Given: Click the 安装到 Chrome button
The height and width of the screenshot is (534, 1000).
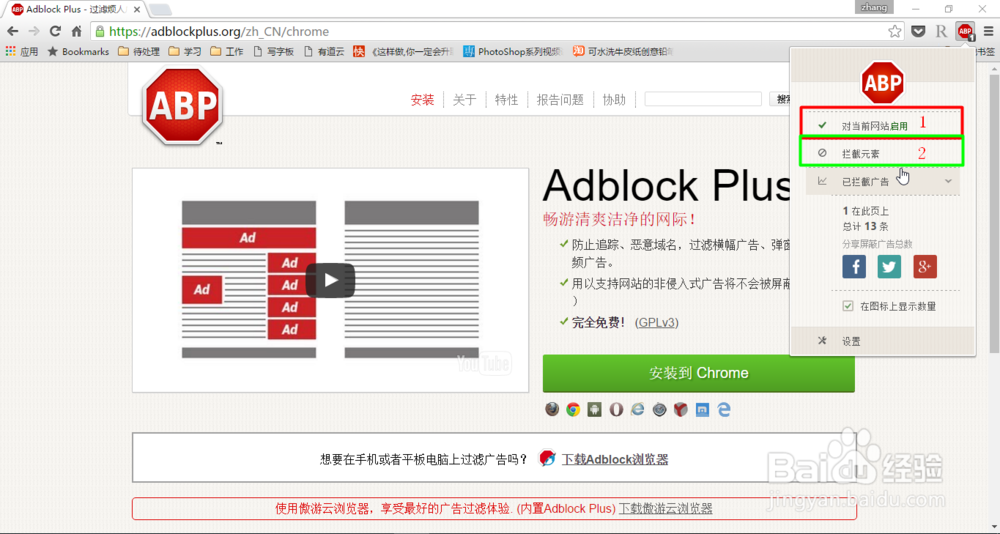Looking at the screenshot, I should pos(698,373).
